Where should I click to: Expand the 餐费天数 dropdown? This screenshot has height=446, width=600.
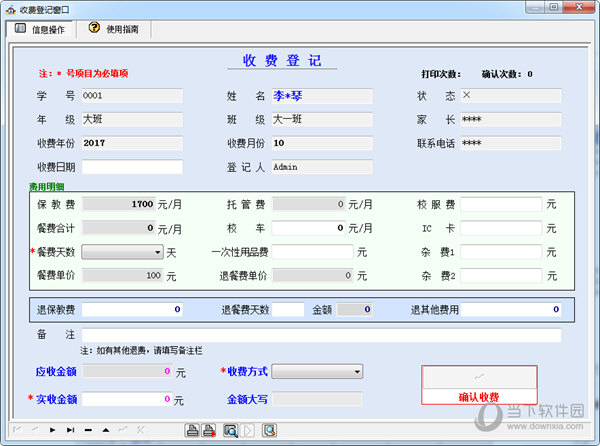pyautogui.click(x=157, y=252)
